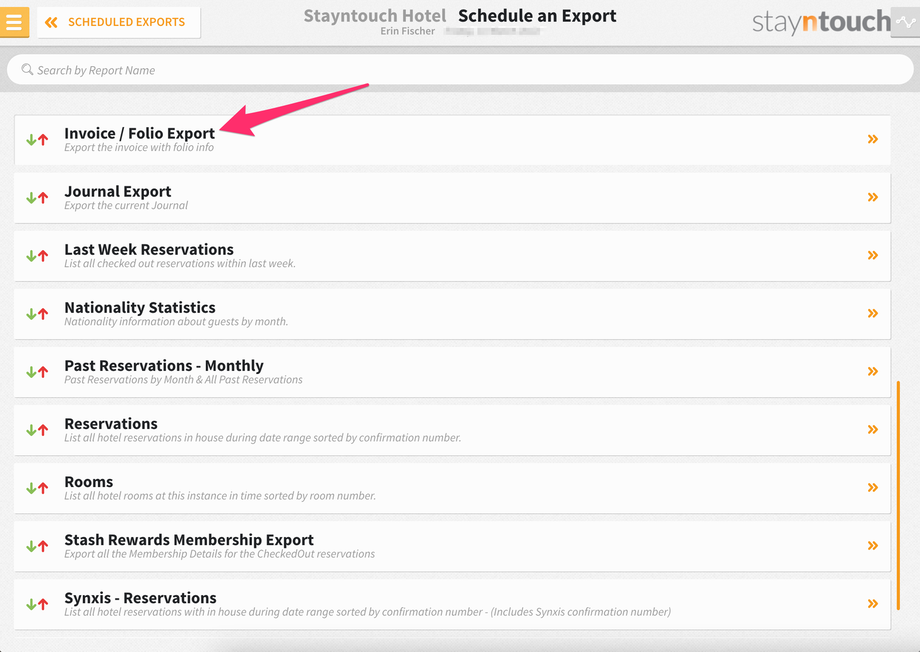Click 'List all checked out reservations within last week.'
Image resolution: width=920 pixels, height=652 pixels.
(180, 263)
